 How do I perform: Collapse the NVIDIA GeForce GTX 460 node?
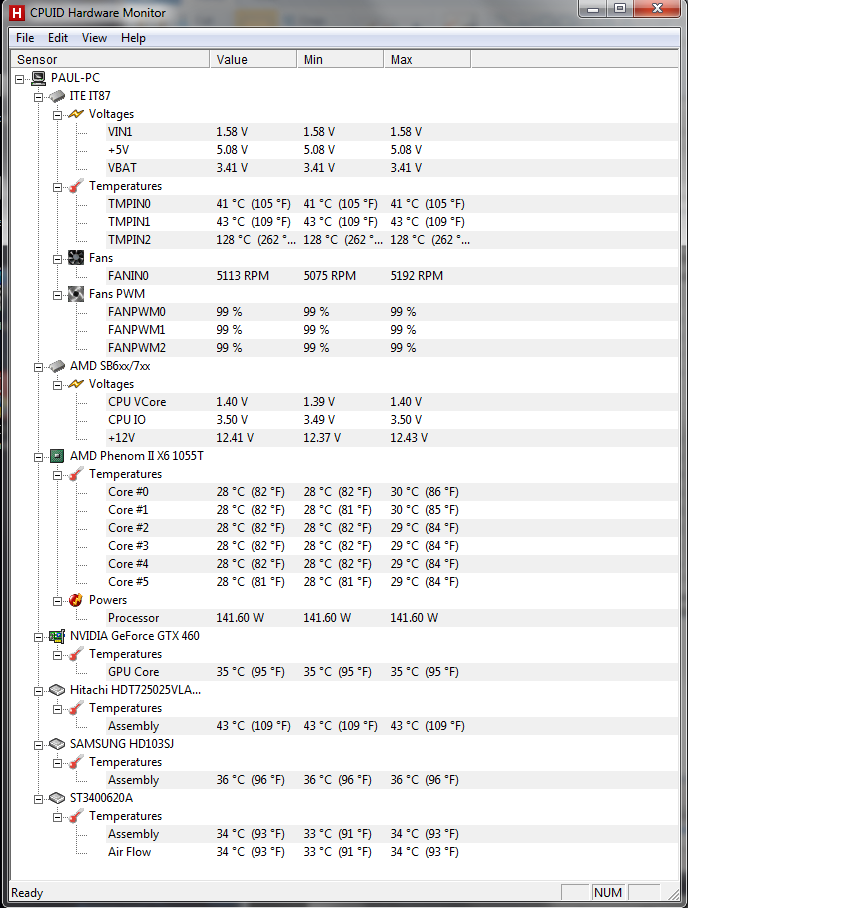point(38,638)
